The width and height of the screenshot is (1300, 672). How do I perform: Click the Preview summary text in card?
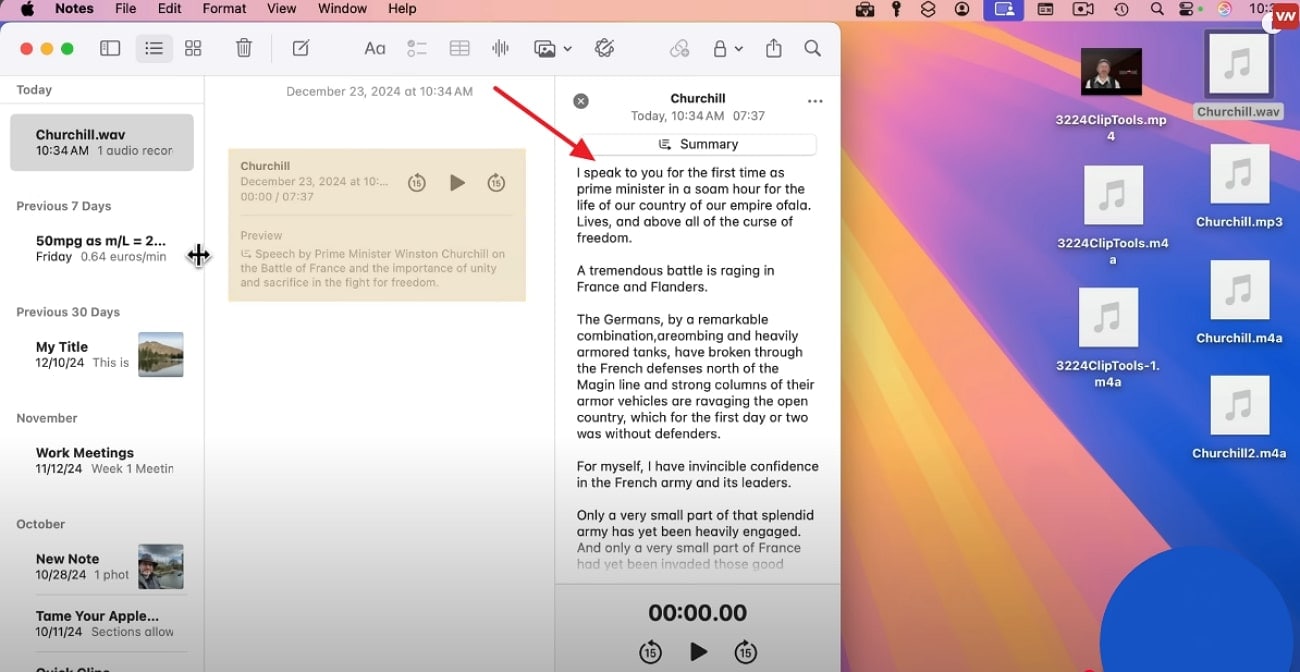click(372, 268)
